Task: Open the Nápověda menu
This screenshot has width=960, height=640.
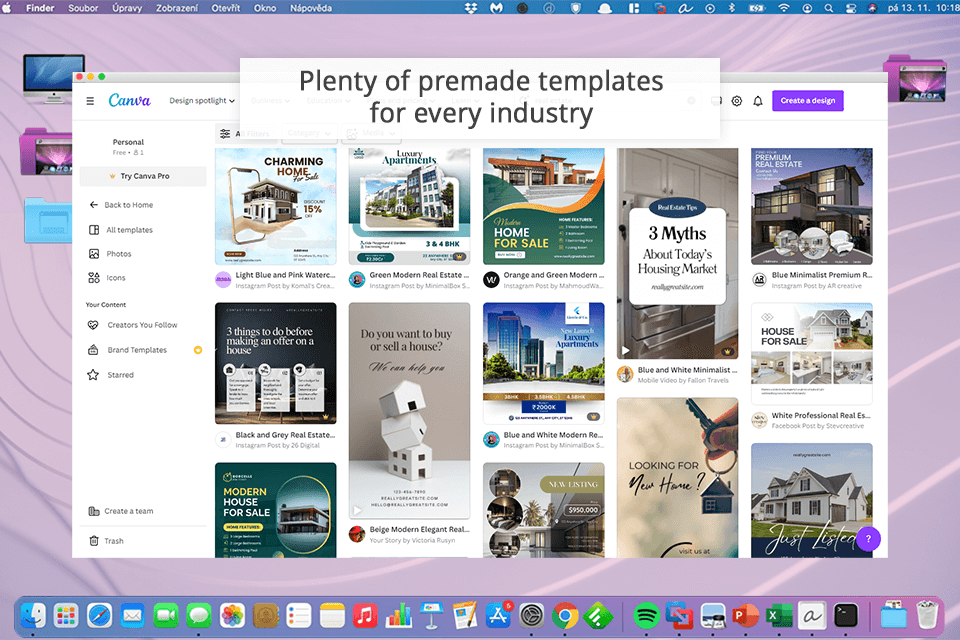Action: [311, 8]
